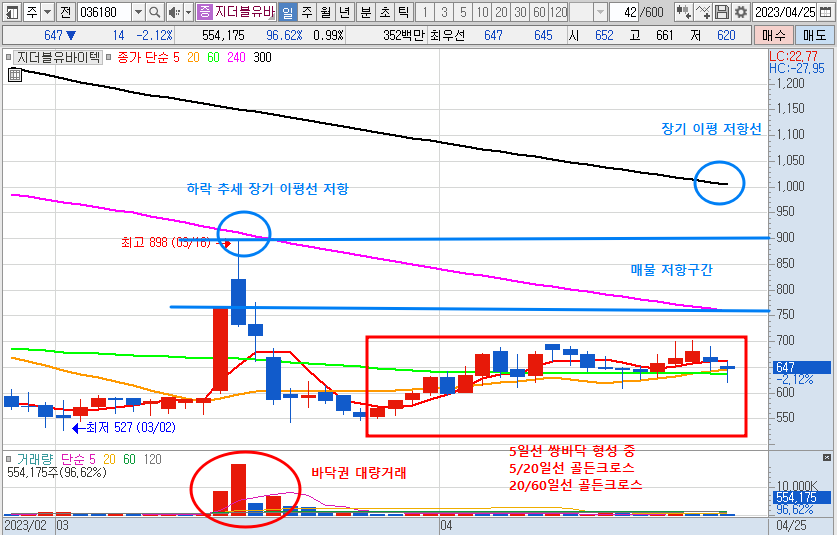Open chart settings gear icon

point(740,12)
